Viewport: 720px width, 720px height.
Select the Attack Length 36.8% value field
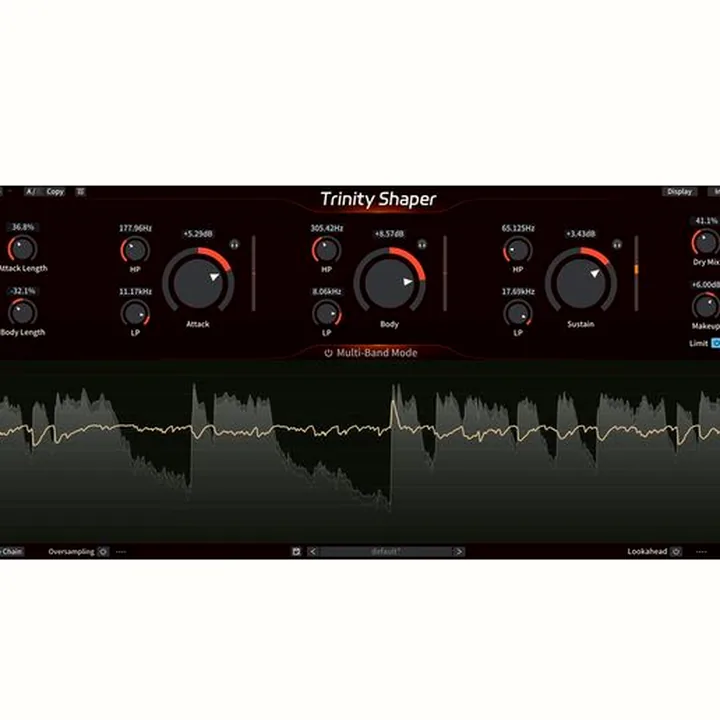click(x=23, y=227)
